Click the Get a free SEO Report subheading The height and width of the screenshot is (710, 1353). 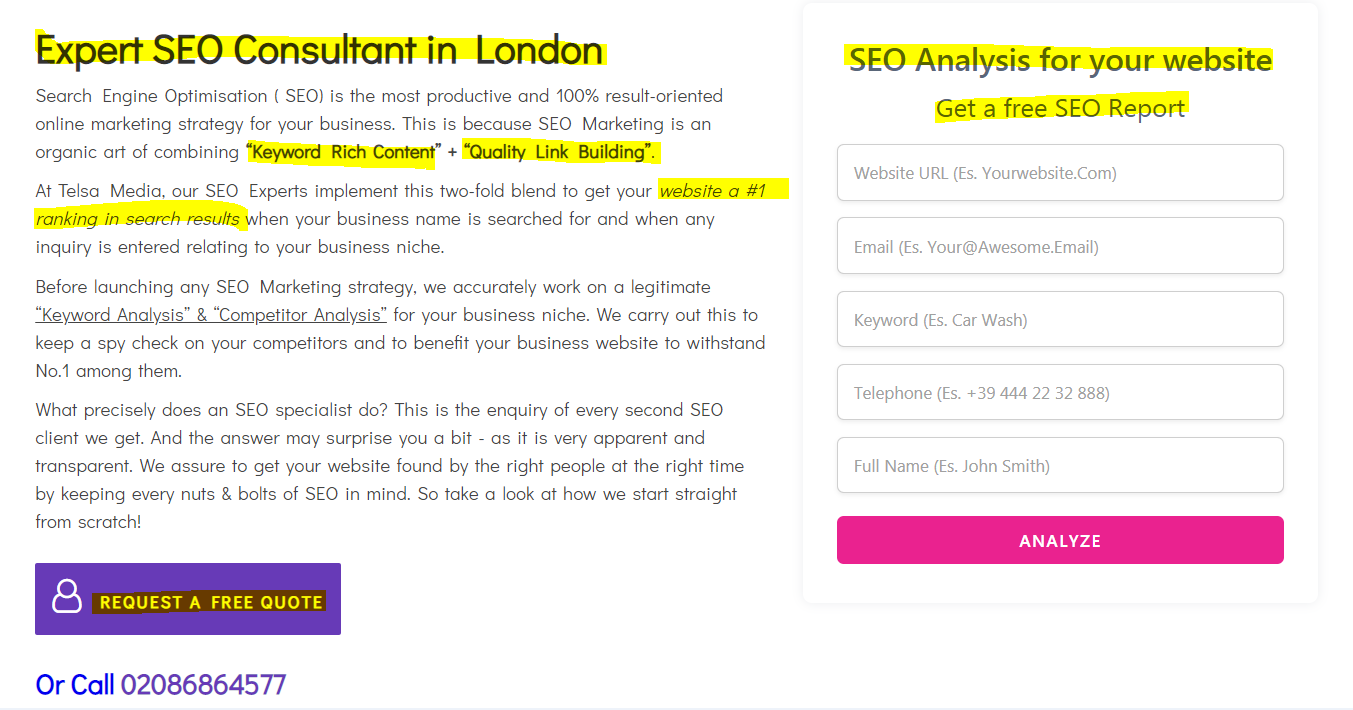pos(1060,108)
